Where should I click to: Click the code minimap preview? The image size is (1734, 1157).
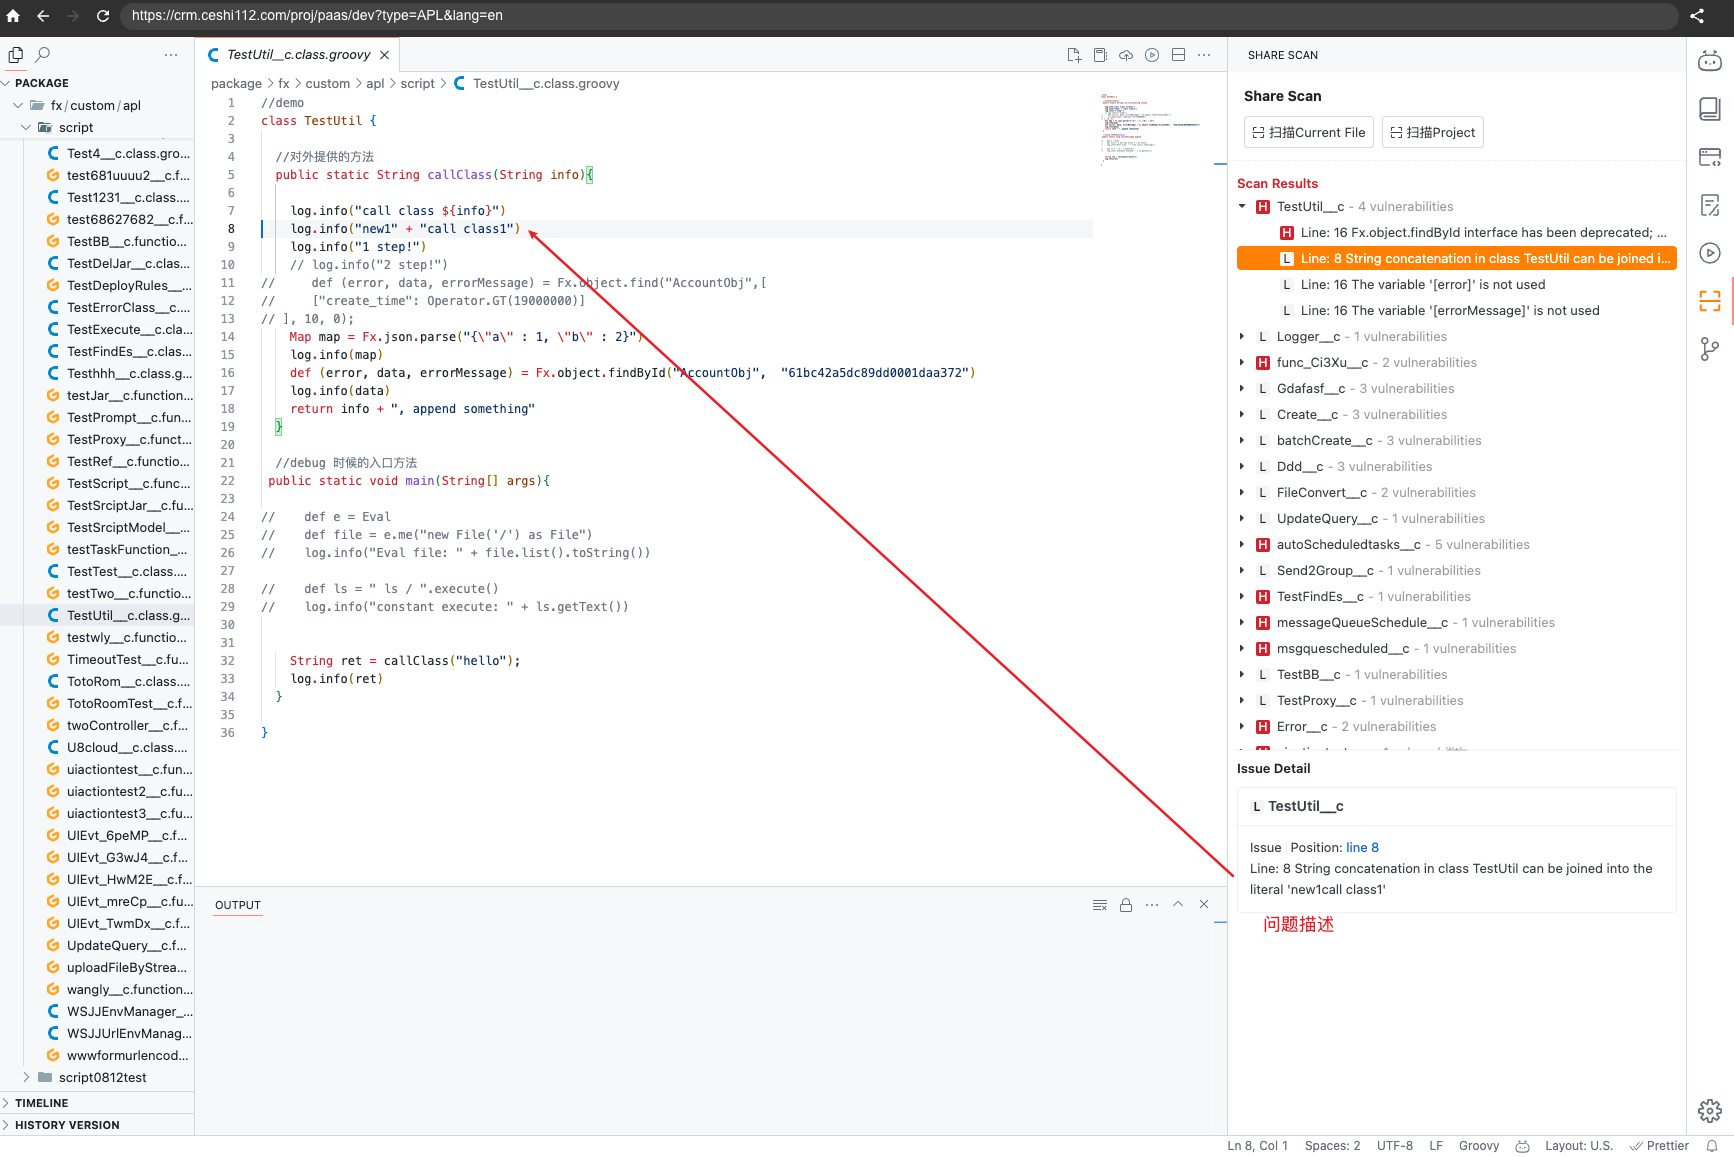[1150, 128]
